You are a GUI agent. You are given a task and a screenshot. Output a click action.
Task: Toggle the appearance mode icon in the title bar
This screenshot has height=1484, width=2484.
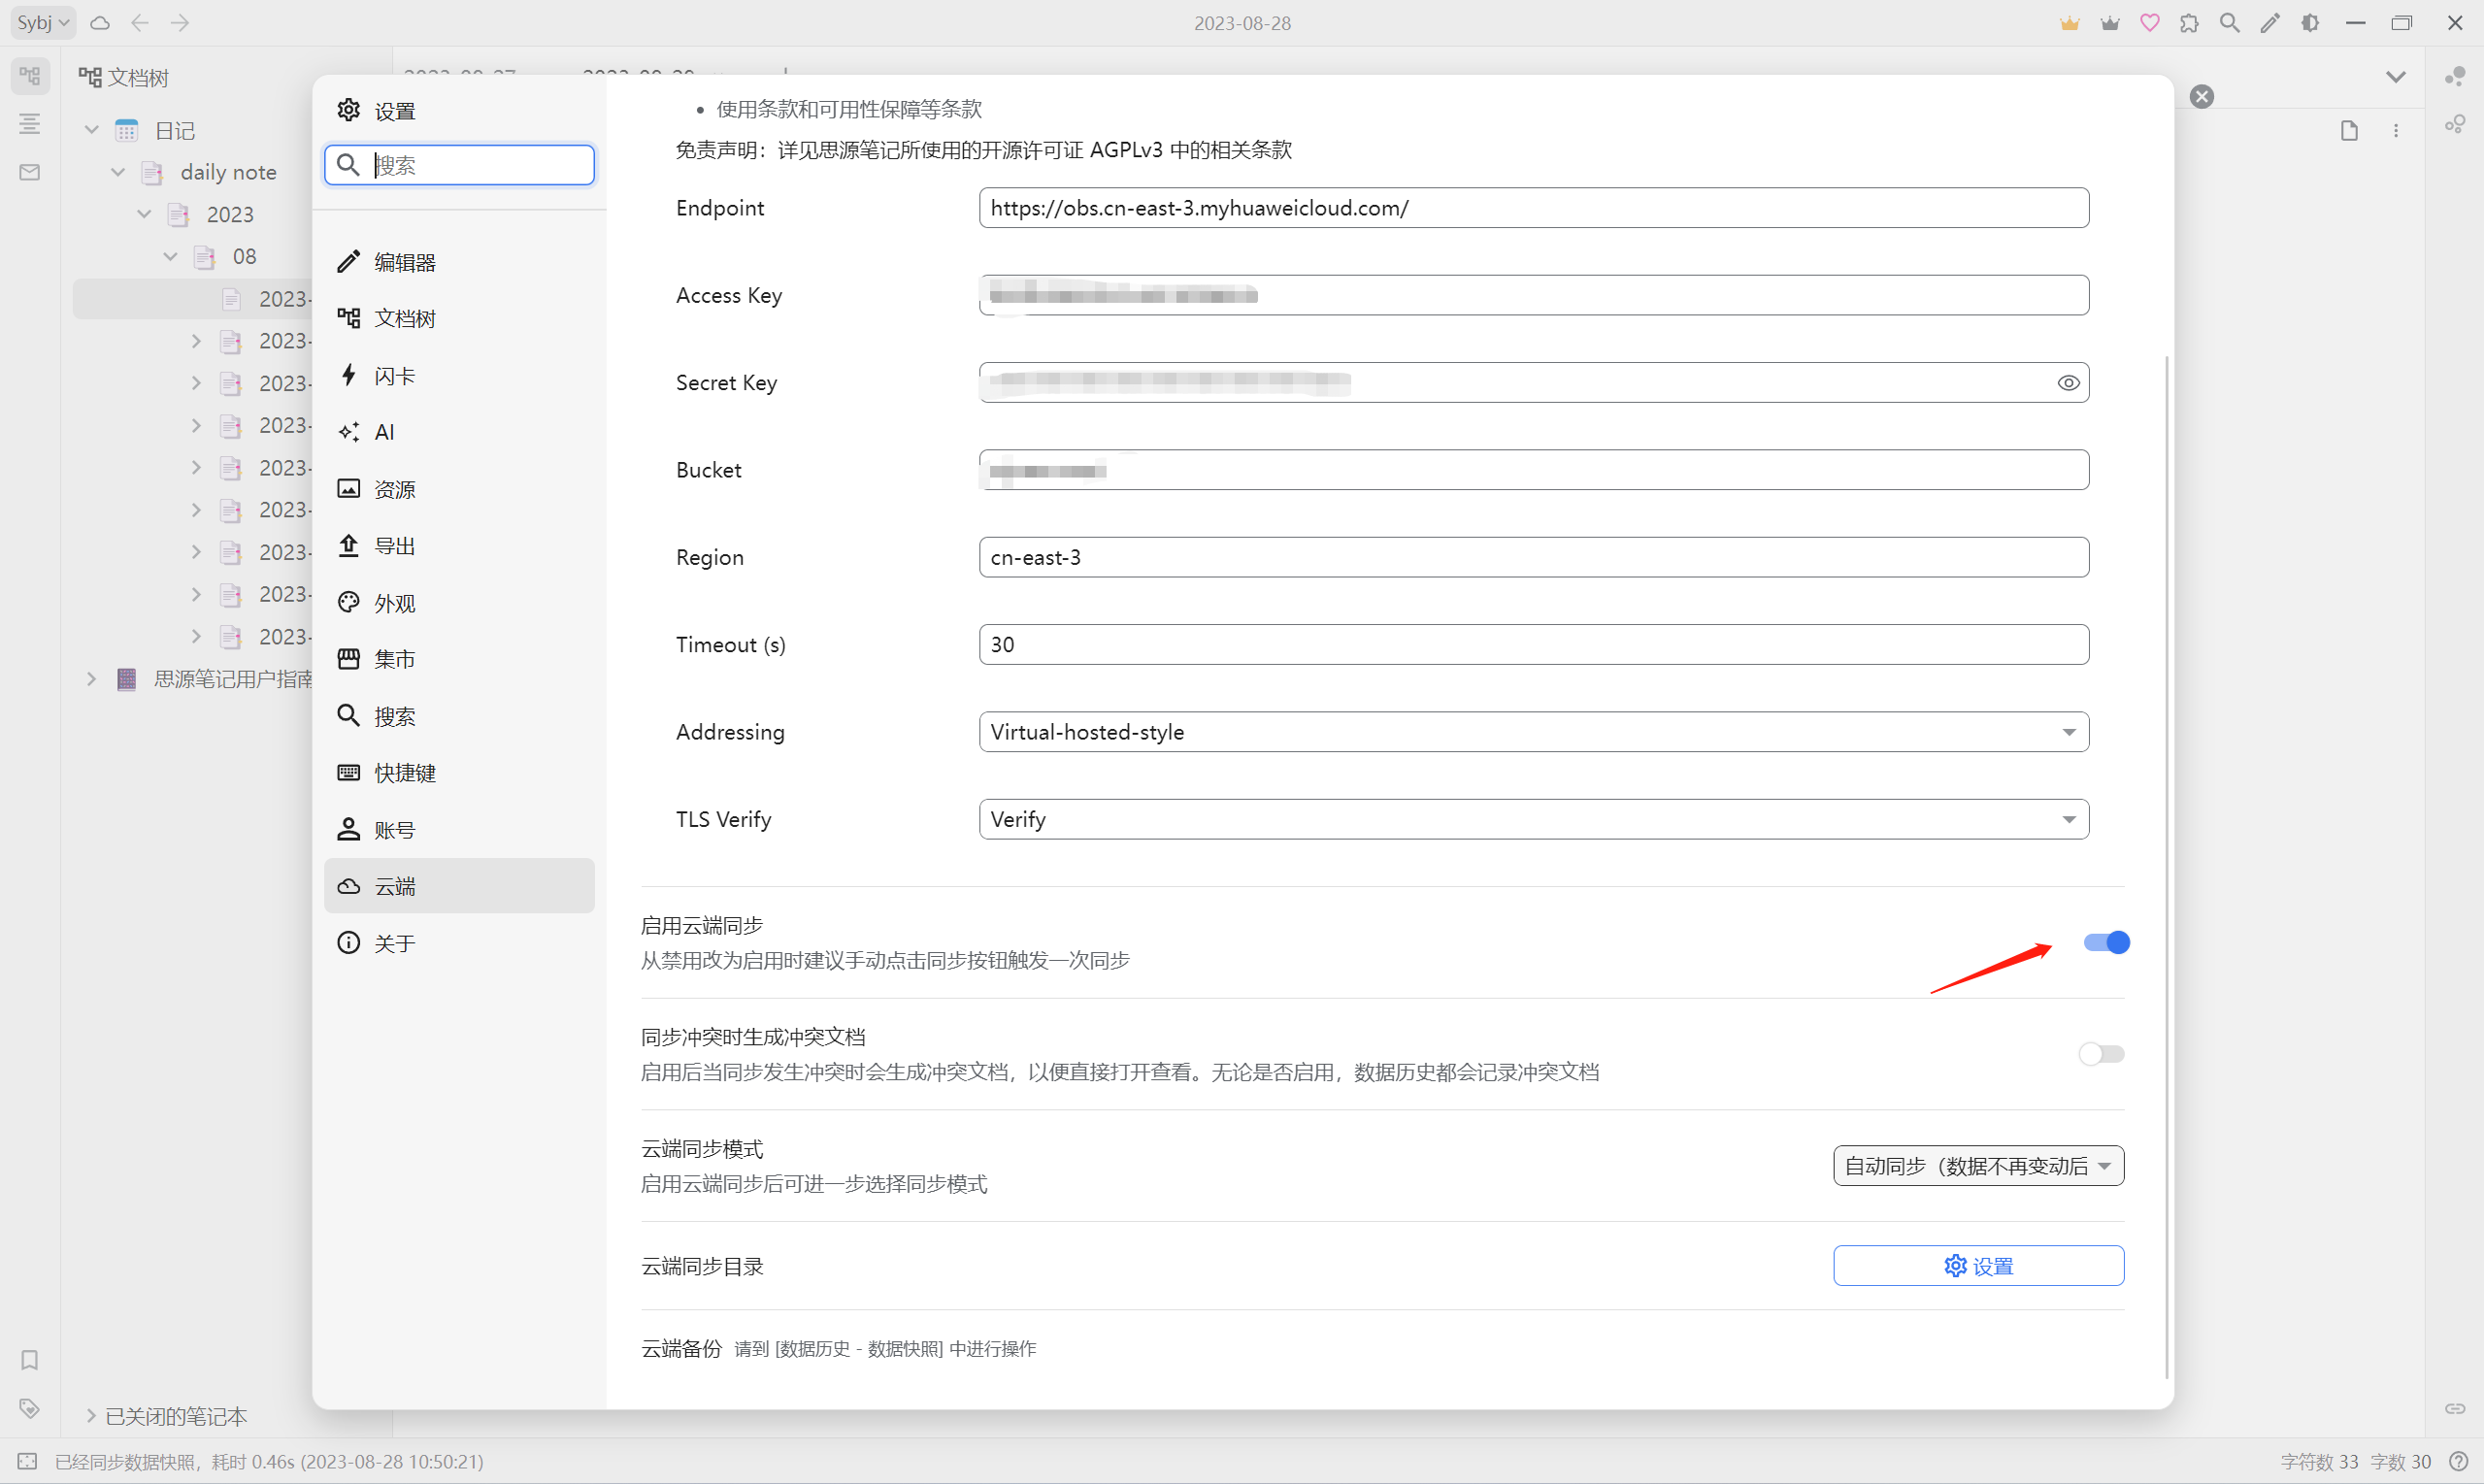click(2310, 23)
